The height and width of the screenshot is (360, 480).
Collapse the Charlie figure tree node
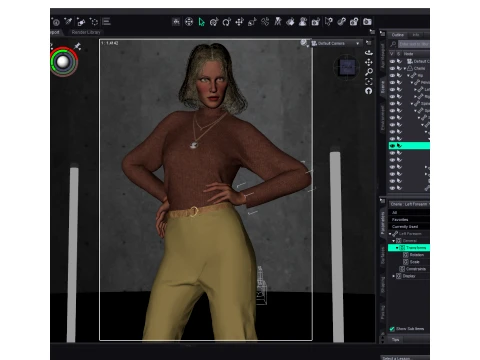click(405, 68)
